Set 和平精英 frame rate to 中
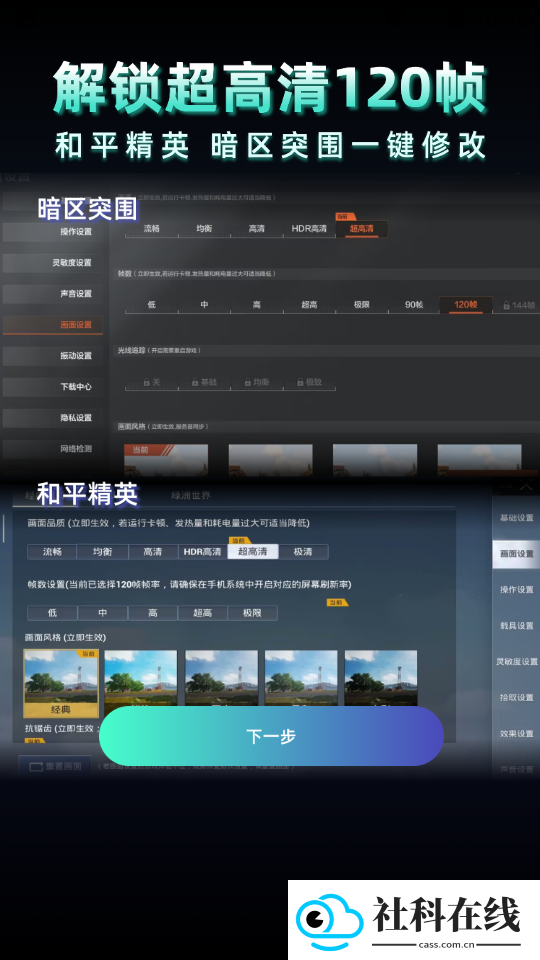Viewport: 540px width, 960px height. 102,613
